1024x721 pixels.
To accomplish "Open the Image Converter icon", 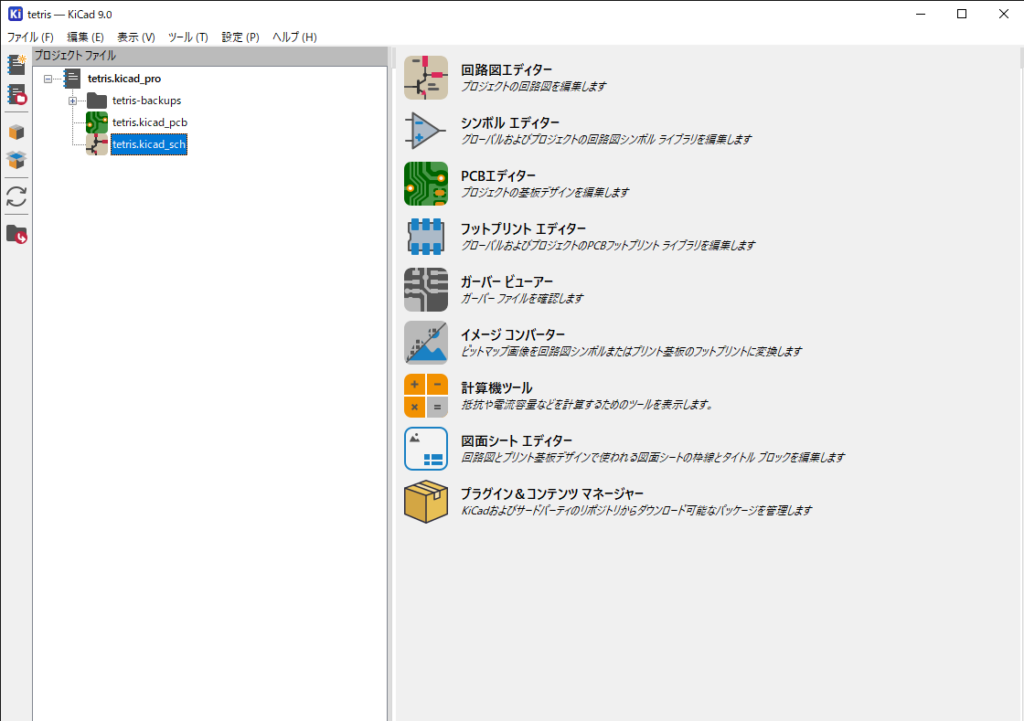I will 426,342.
